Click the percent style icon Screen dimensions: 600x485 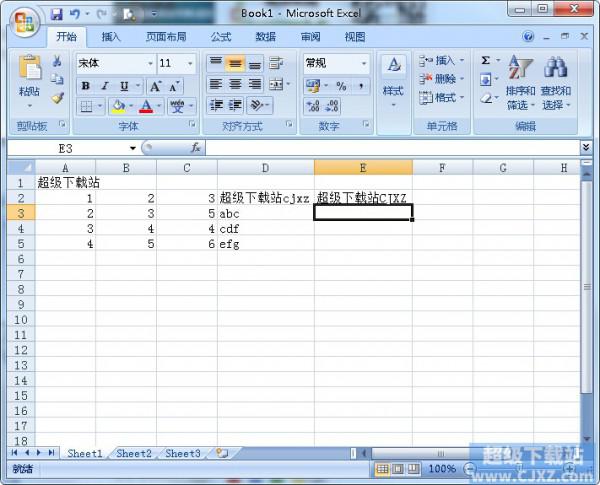(x=340, y=86)
